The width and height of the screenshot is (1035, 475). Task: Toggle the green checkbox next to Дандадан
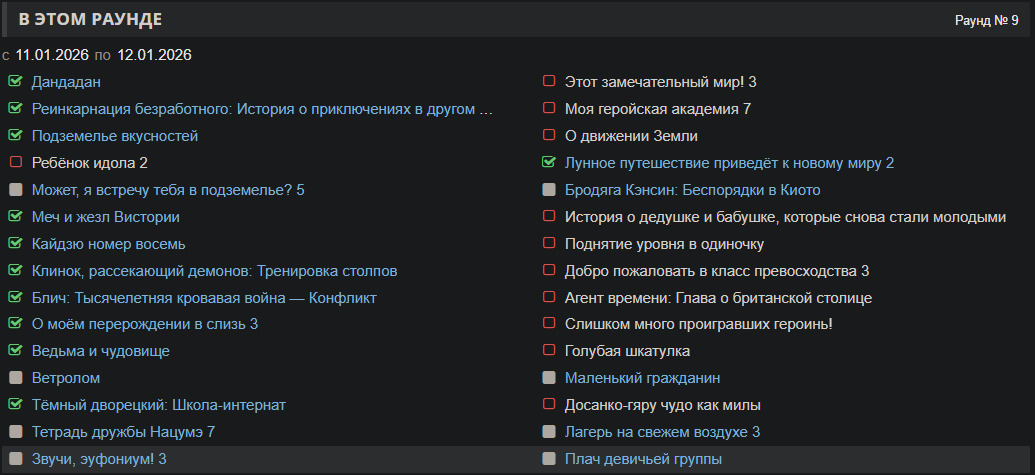point(15,81)
